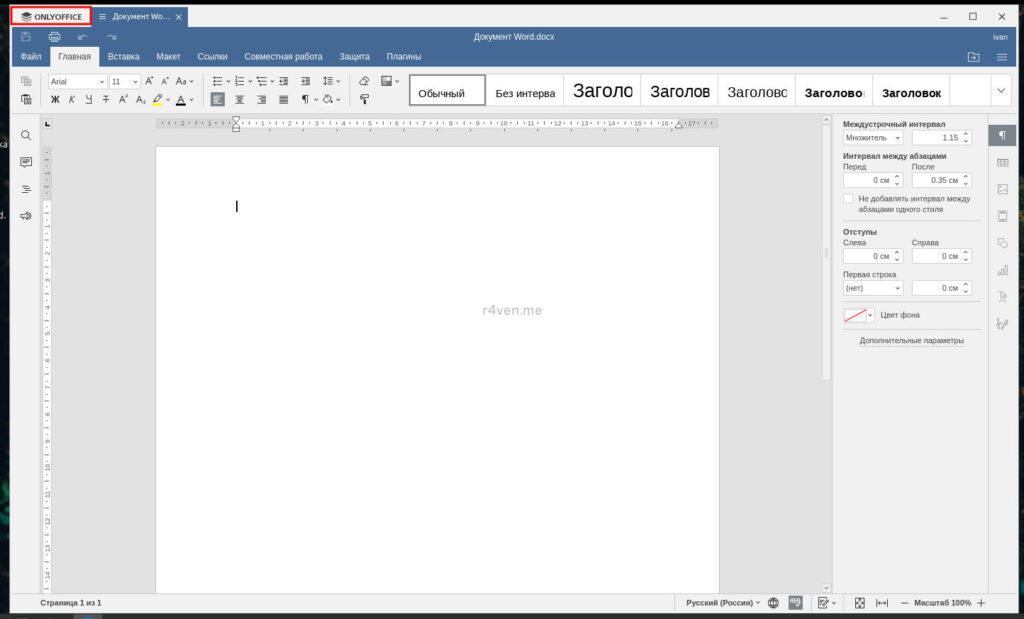Open the Первая строка indent dropdown

pyautogui.click(x=872, y=288)
